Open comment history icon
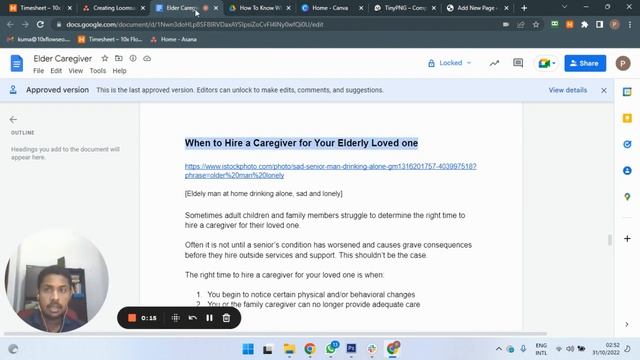Image resolution: width=640 pixels, height=360 pixels. coord(518,63)
